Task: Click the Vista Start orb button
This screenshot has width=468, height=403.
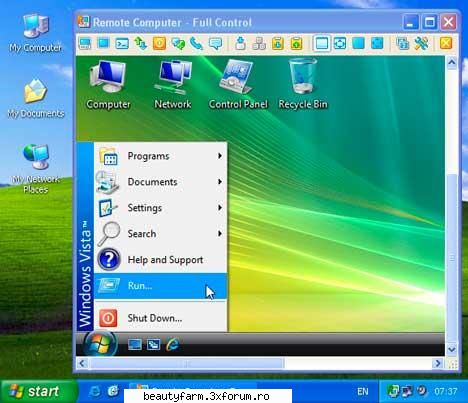Action: pyautogui.click(x=100, y=344)
